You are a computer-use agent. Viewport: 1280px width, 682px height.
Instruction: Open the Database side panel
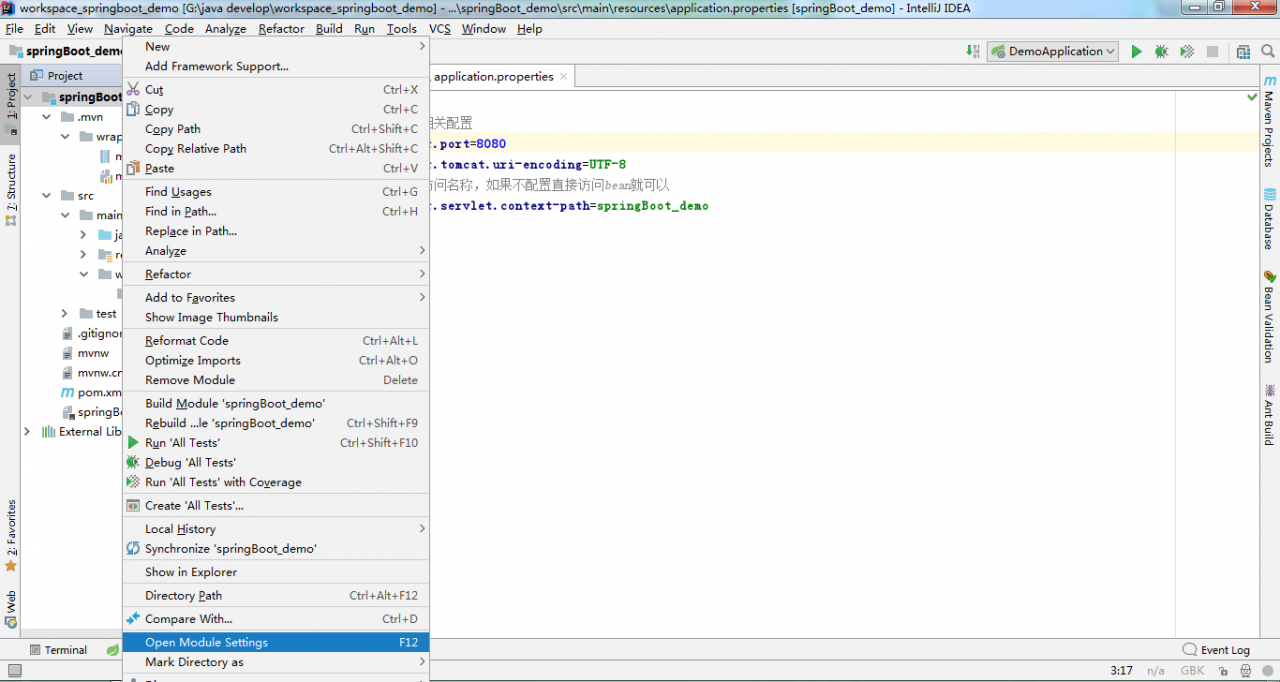[1269, 219]
